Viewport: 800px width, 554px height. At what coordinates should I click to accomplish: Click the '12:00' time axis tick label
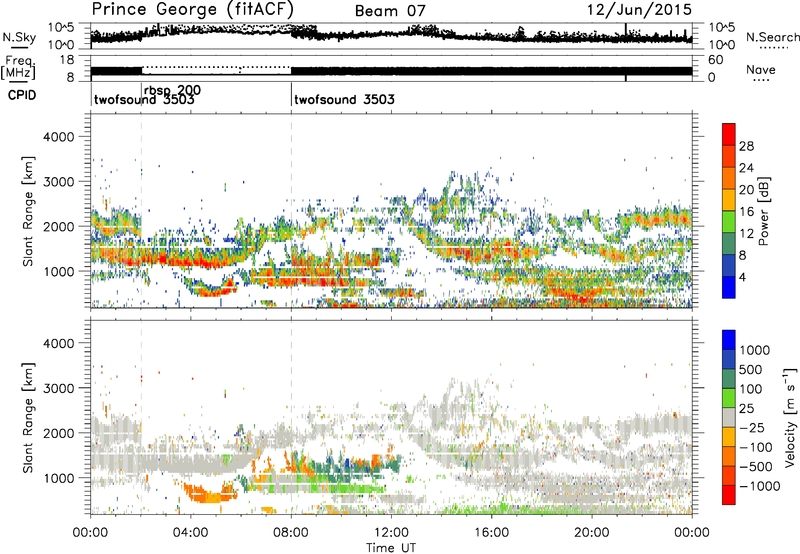point(391,533)
